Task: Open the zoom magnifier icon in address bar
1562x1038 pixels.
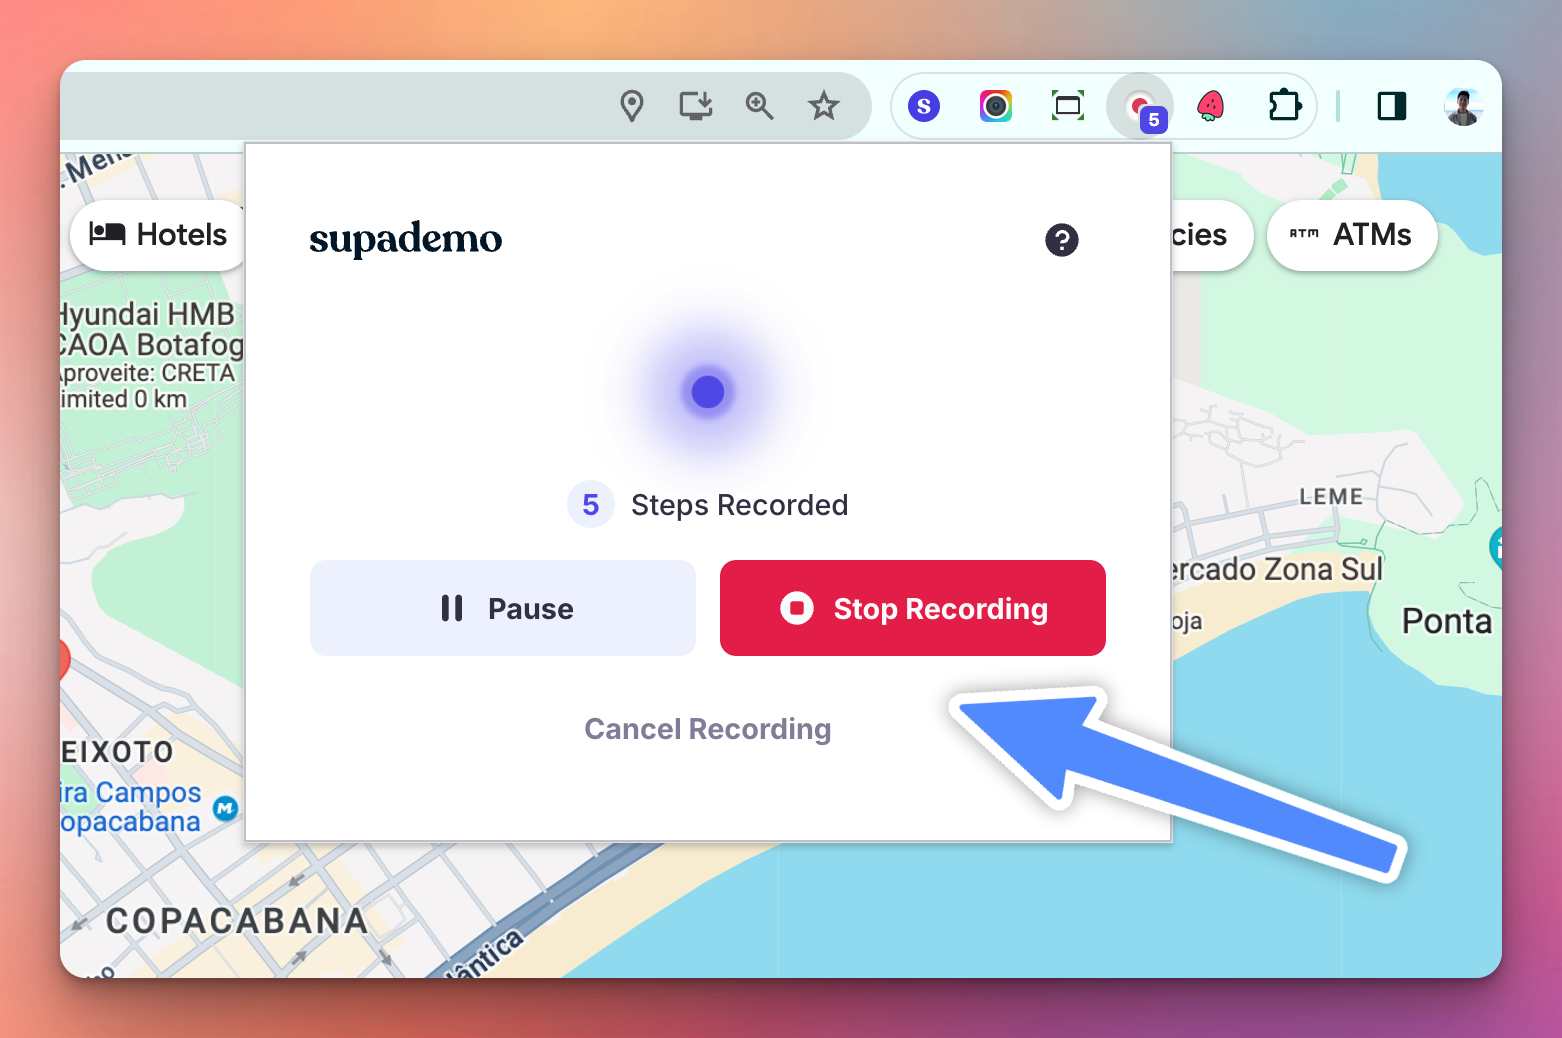Action: coord(760,106)
